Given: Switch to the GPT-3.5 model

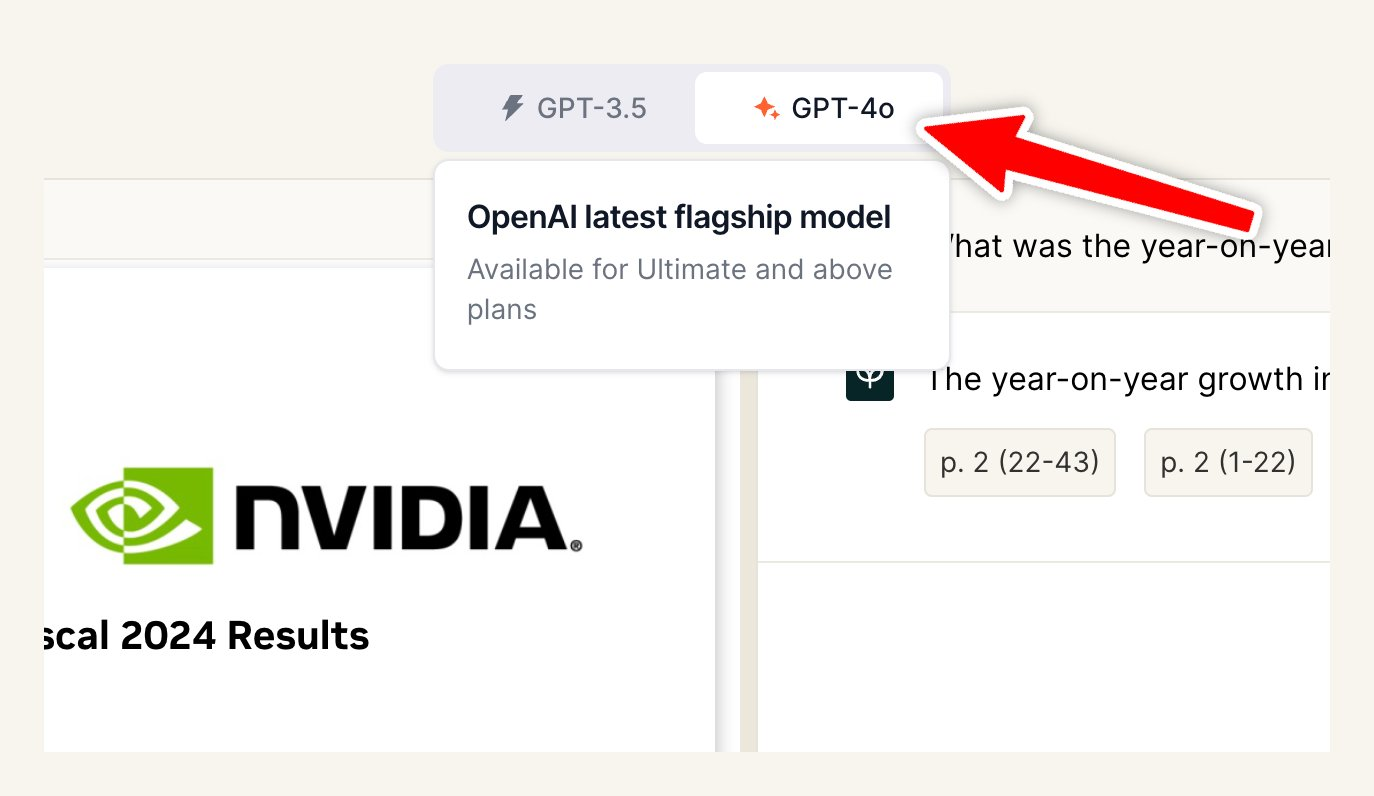Looking at the screenshot, I should 574,108.
